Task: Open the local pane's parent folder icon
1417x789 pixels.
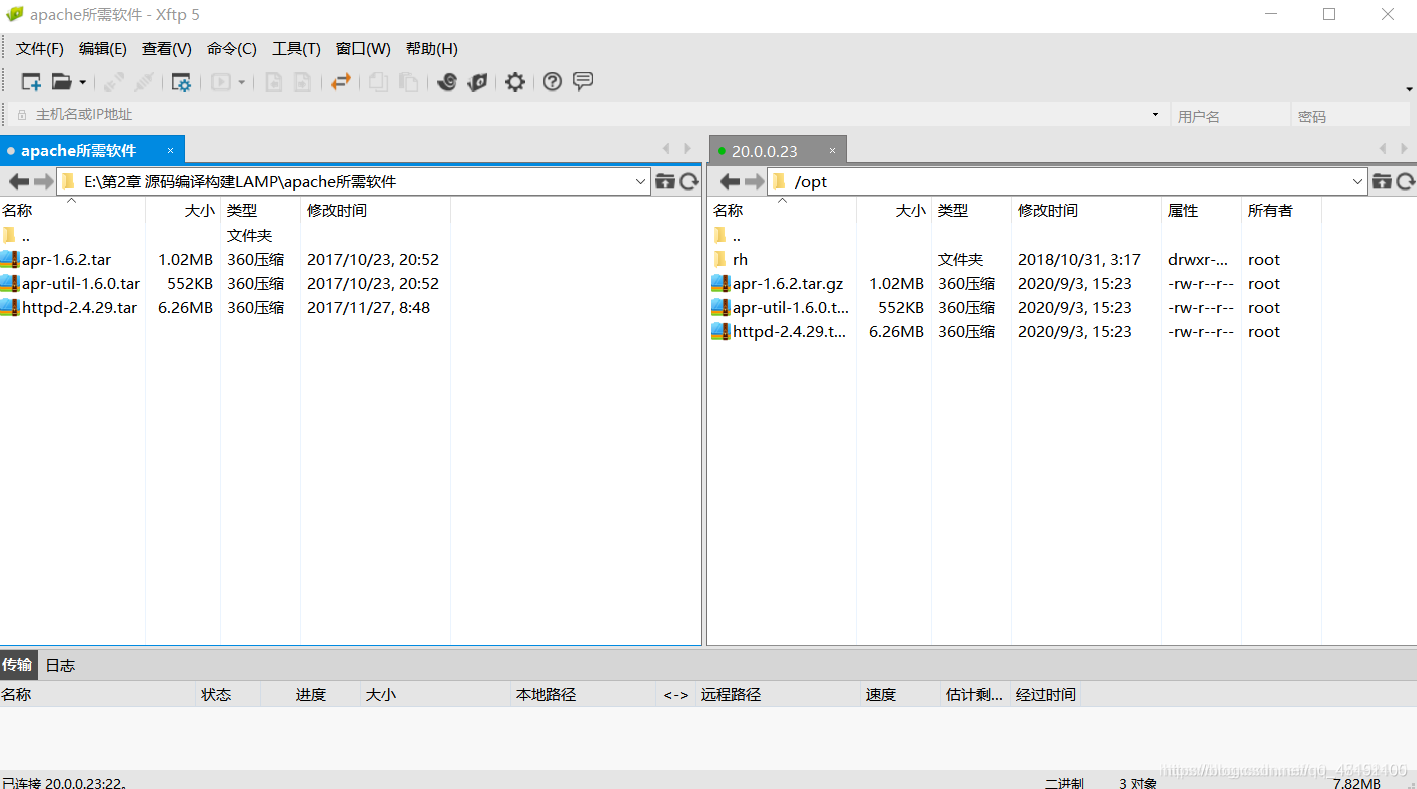Action: (665, 181)
